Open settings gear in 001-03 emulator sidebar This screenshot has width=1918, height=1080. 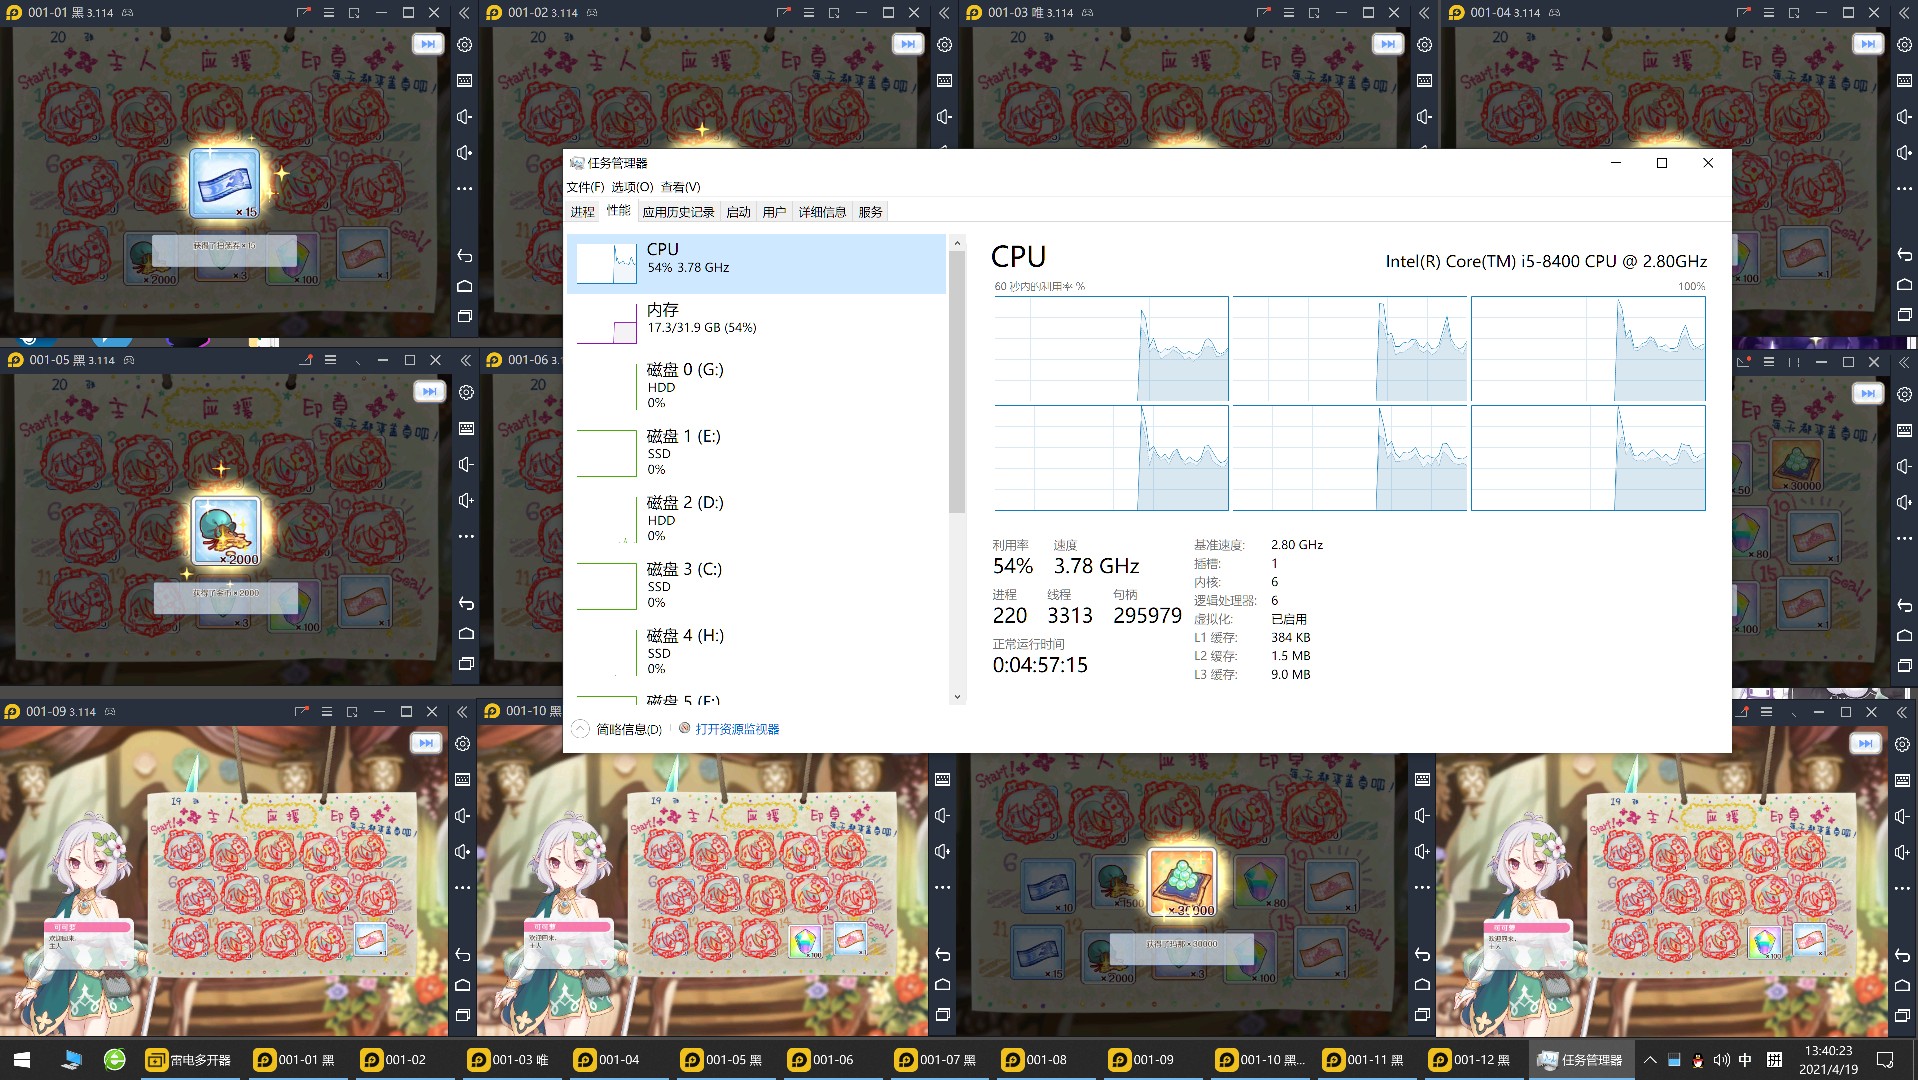tap(1425, 45)
